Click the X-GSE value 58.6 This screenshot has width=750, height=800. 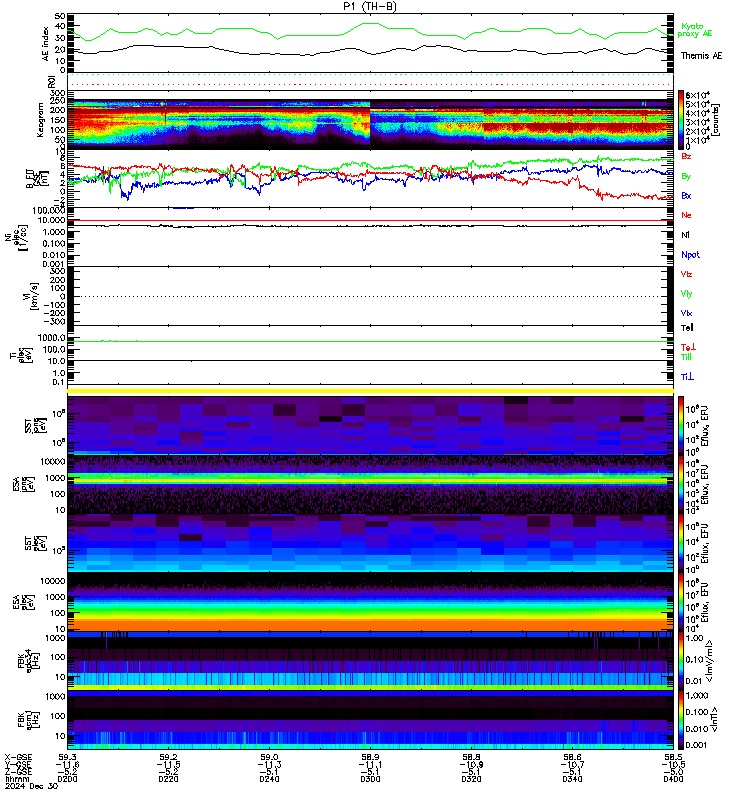pos(572,757)
